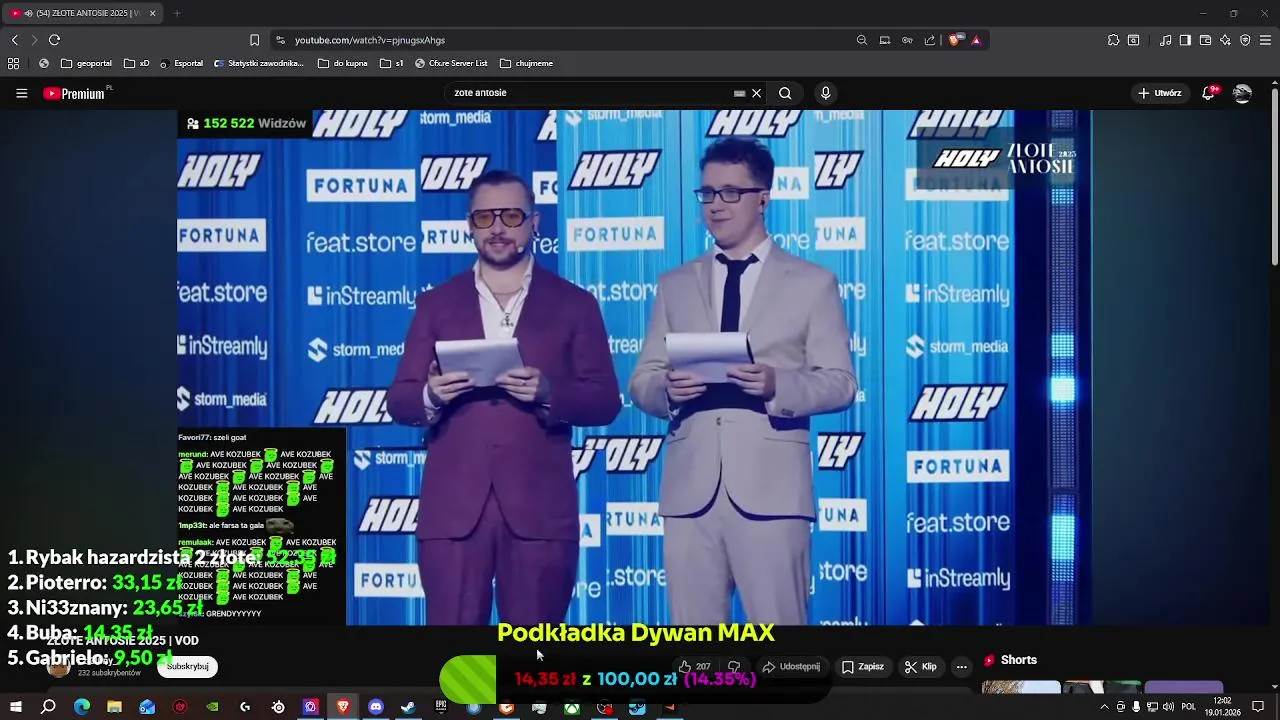Screen dimensions: 1280x720
Task: Close the ZŁOTE ANTOSIE browser tab
Action: pos(152,13)
